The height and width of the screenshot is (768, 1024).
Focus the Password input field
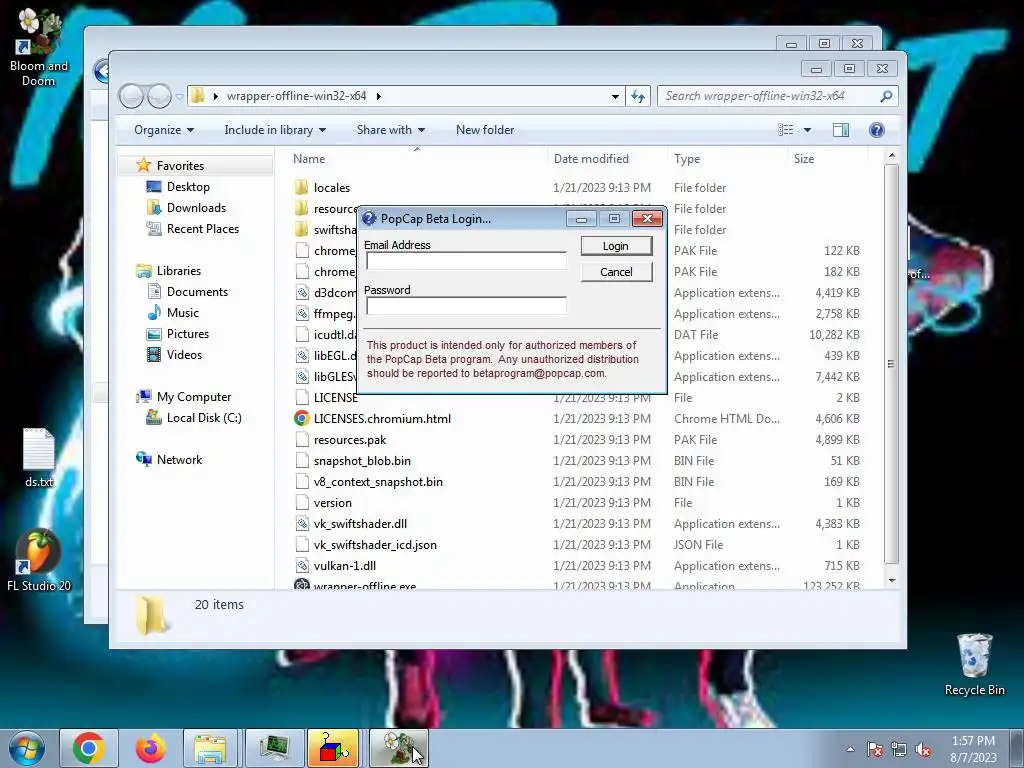(466, 306)
